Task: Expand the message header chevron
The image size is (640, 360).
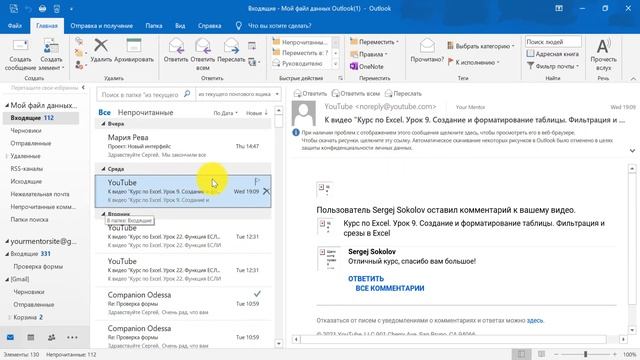Action: (x=632, y=151)
